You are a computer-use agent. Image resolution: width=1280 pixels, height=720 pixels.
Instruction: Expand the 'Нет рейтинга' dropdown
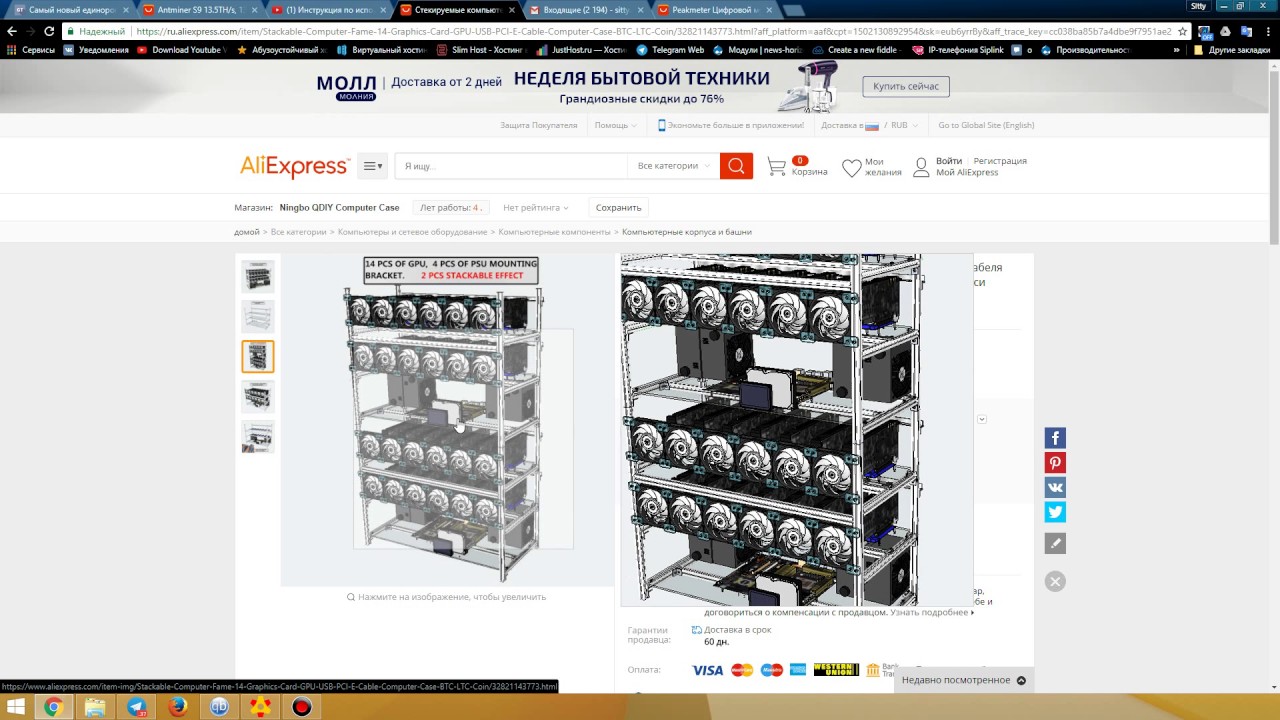(536, 208)
